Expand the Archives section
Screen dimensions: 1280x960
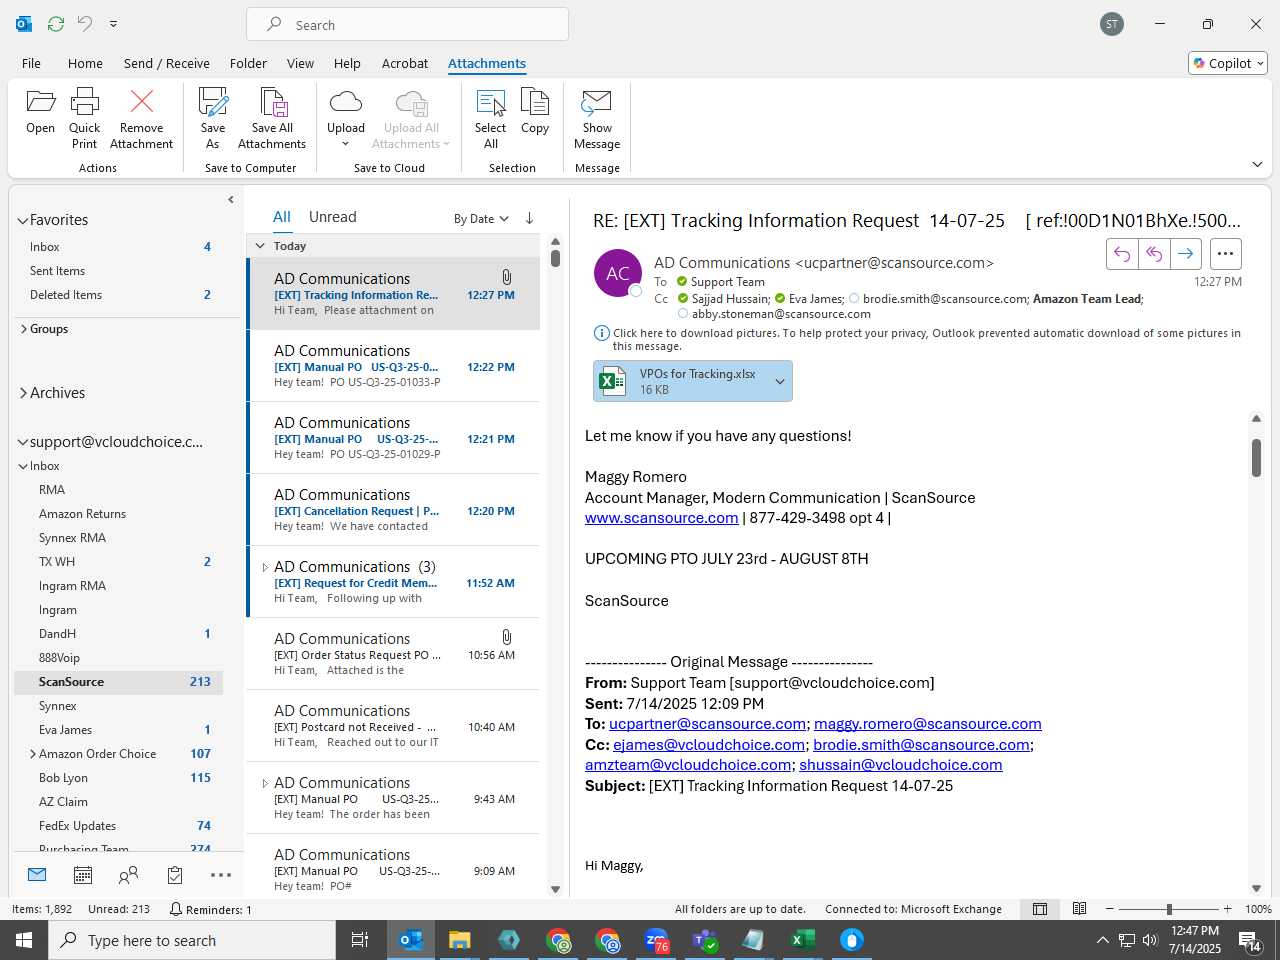(22, 393)
